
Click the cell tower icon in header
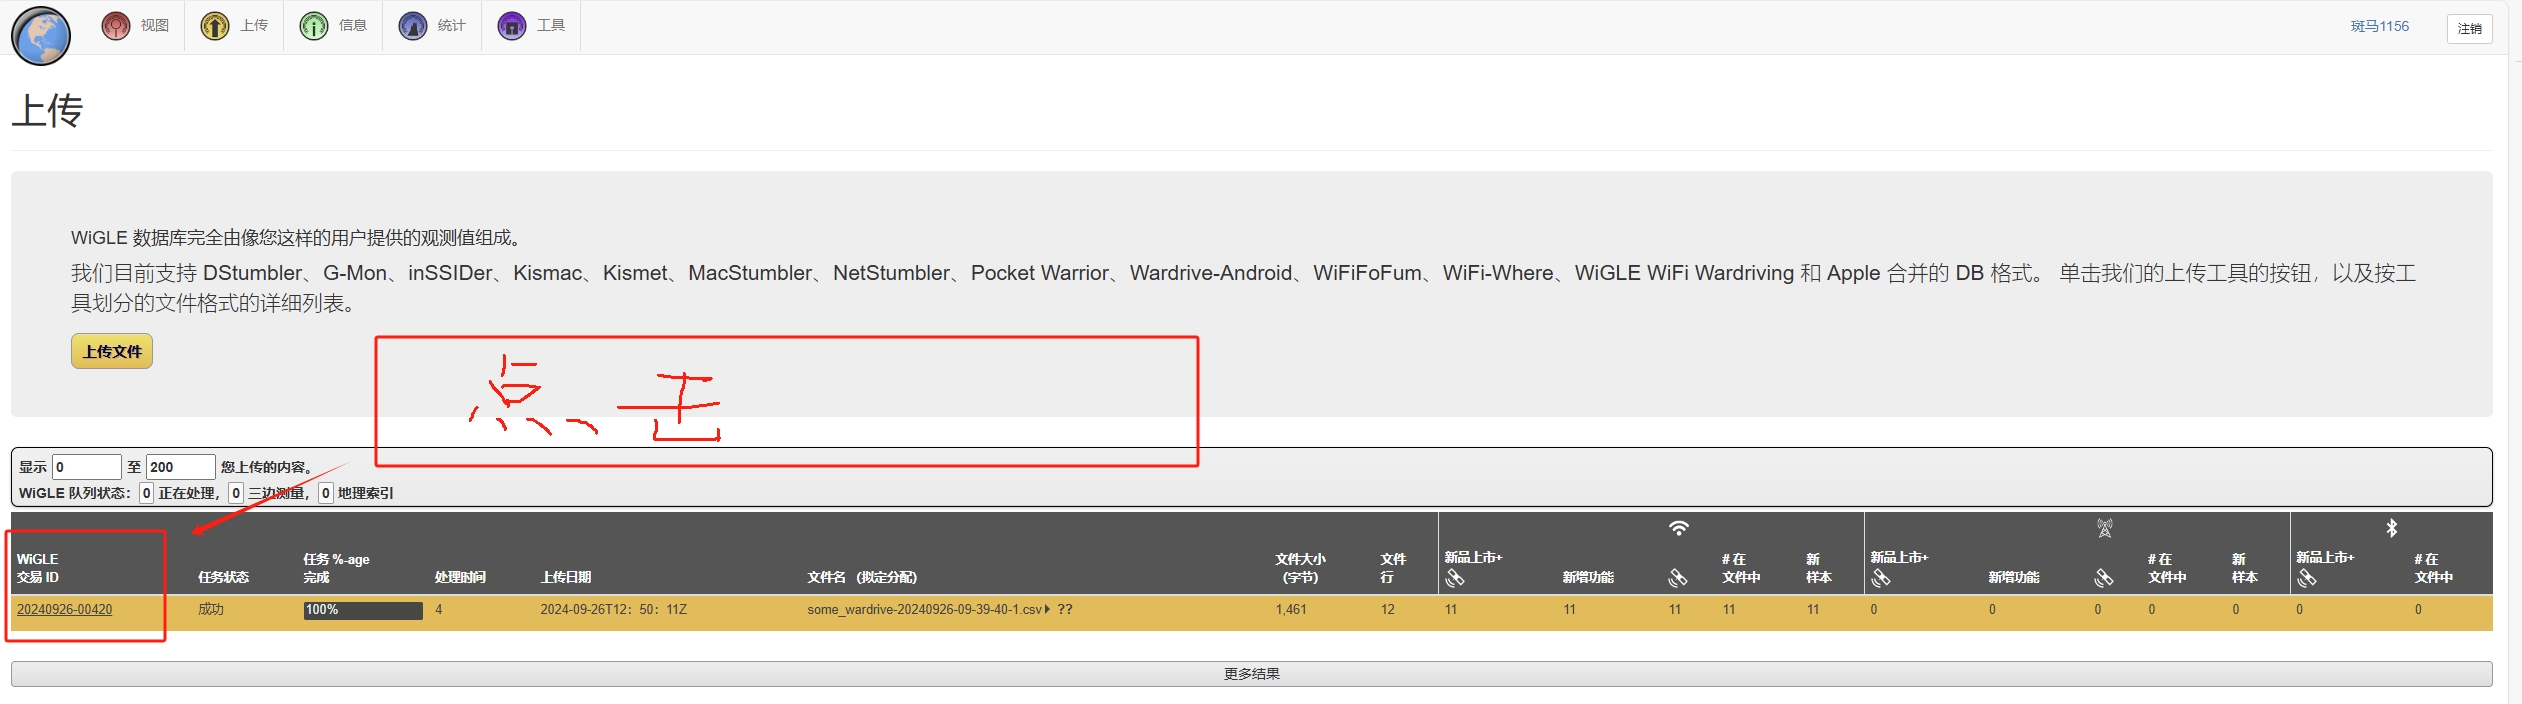coord(2105,528)
